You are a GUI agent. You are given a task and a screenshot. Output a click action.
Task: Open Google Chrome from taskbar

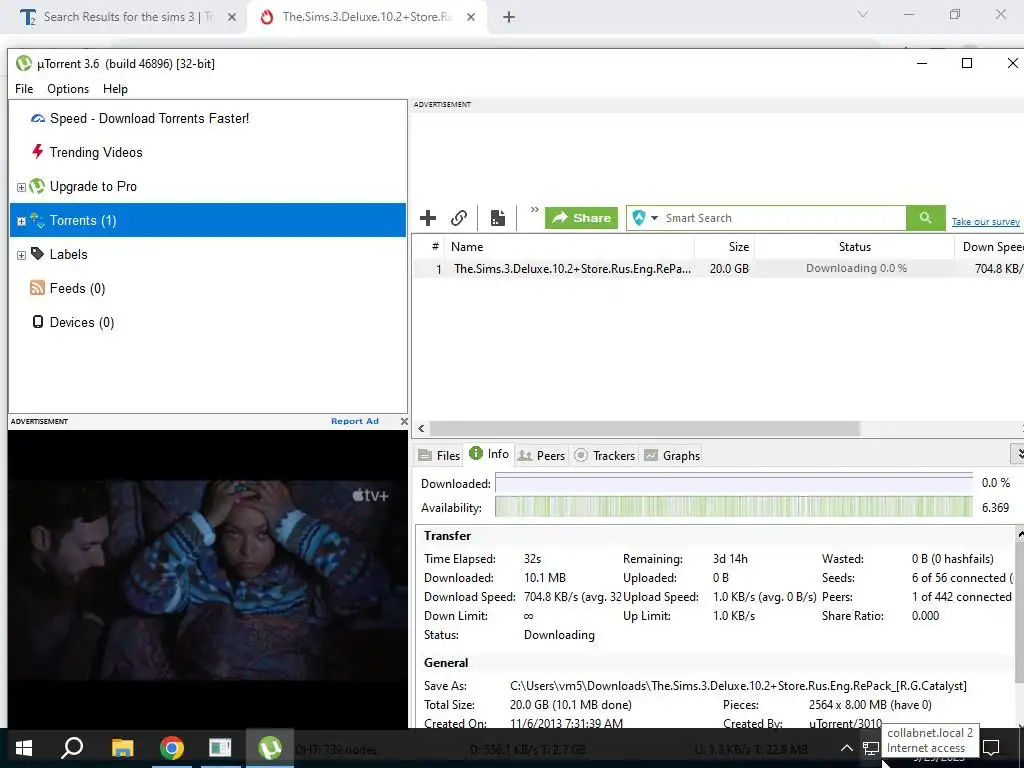point(172,748)
